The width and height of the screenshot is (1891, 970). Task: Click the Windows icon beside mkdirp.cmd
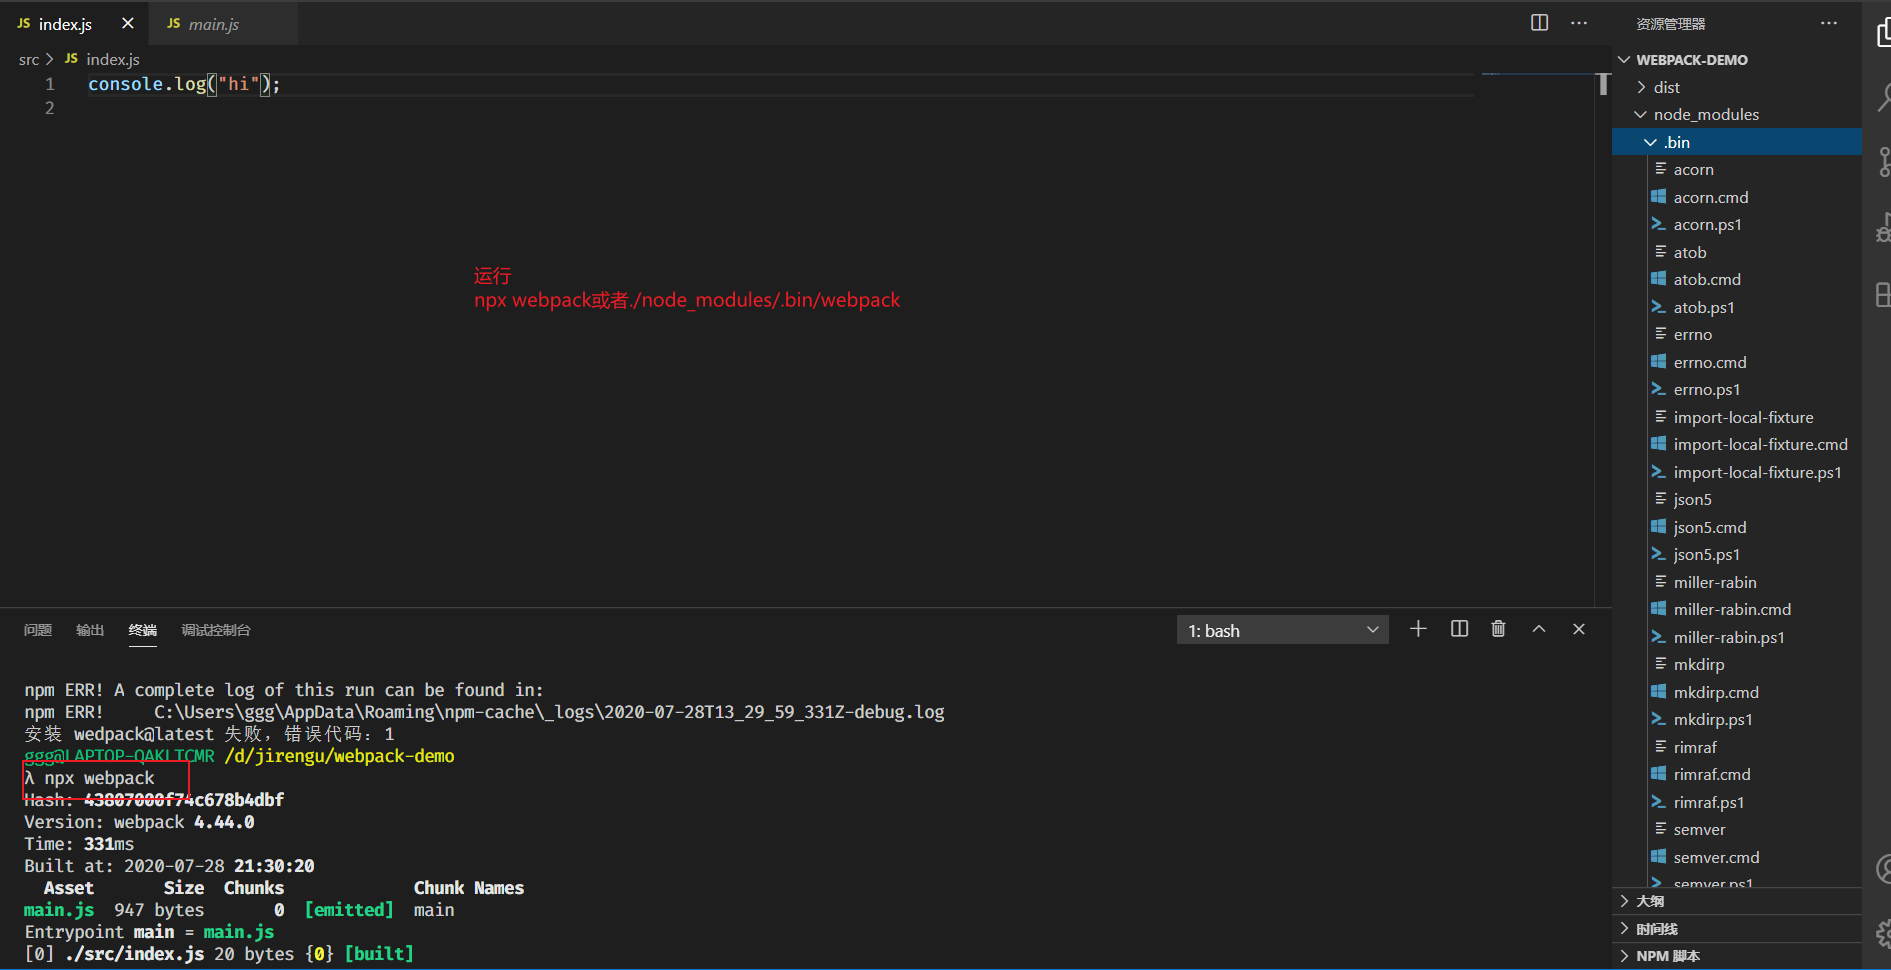pyautogui.click(x=1659, y=692)
